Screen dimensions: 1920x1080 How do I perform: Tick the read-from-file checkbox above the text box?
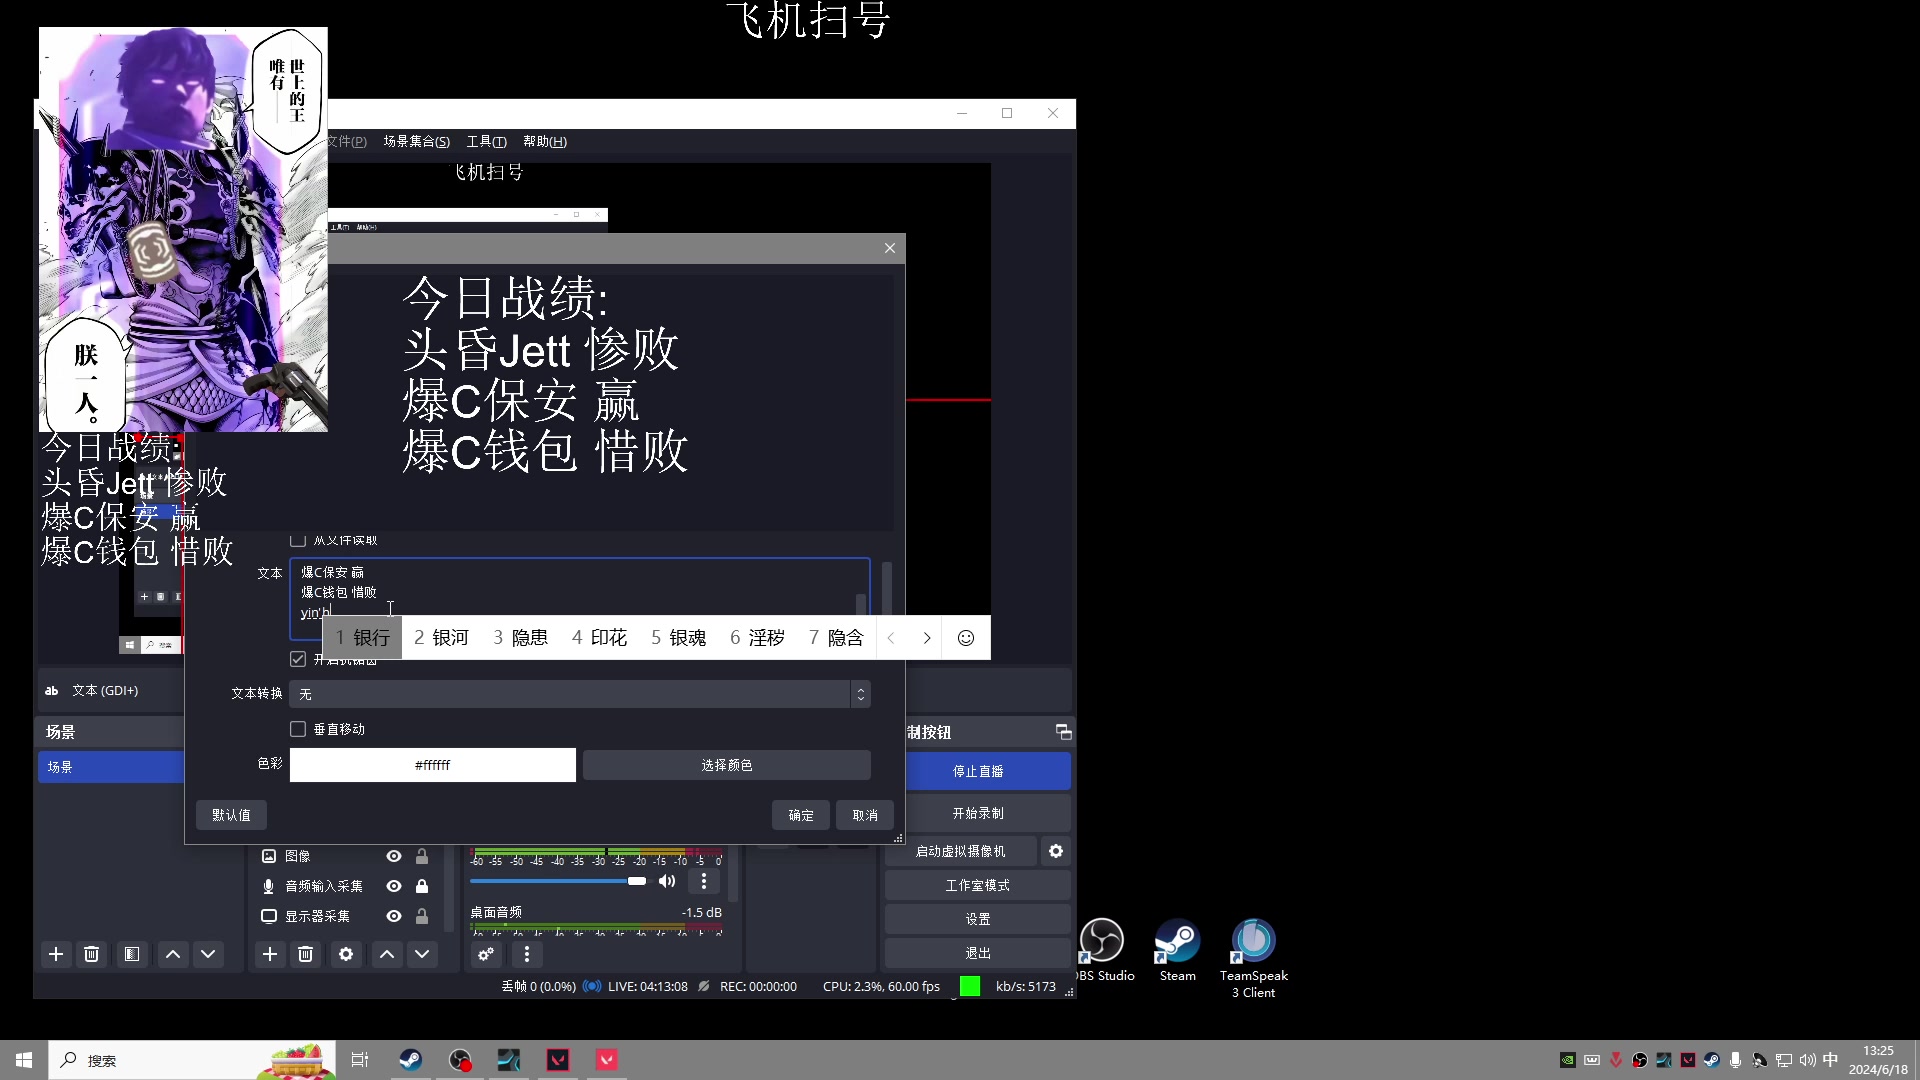(x=298, y=541)
